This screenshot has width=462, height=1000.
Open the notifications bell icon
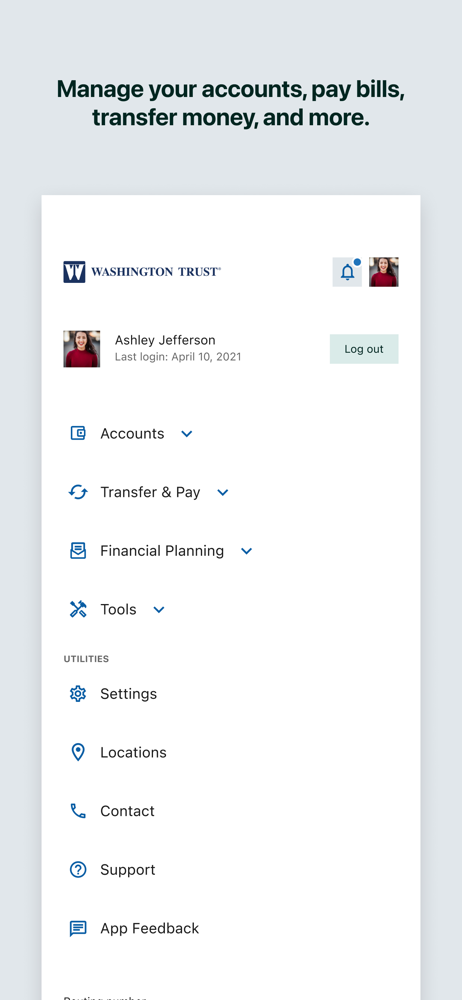pyautogui.click(x=347, y=272)
